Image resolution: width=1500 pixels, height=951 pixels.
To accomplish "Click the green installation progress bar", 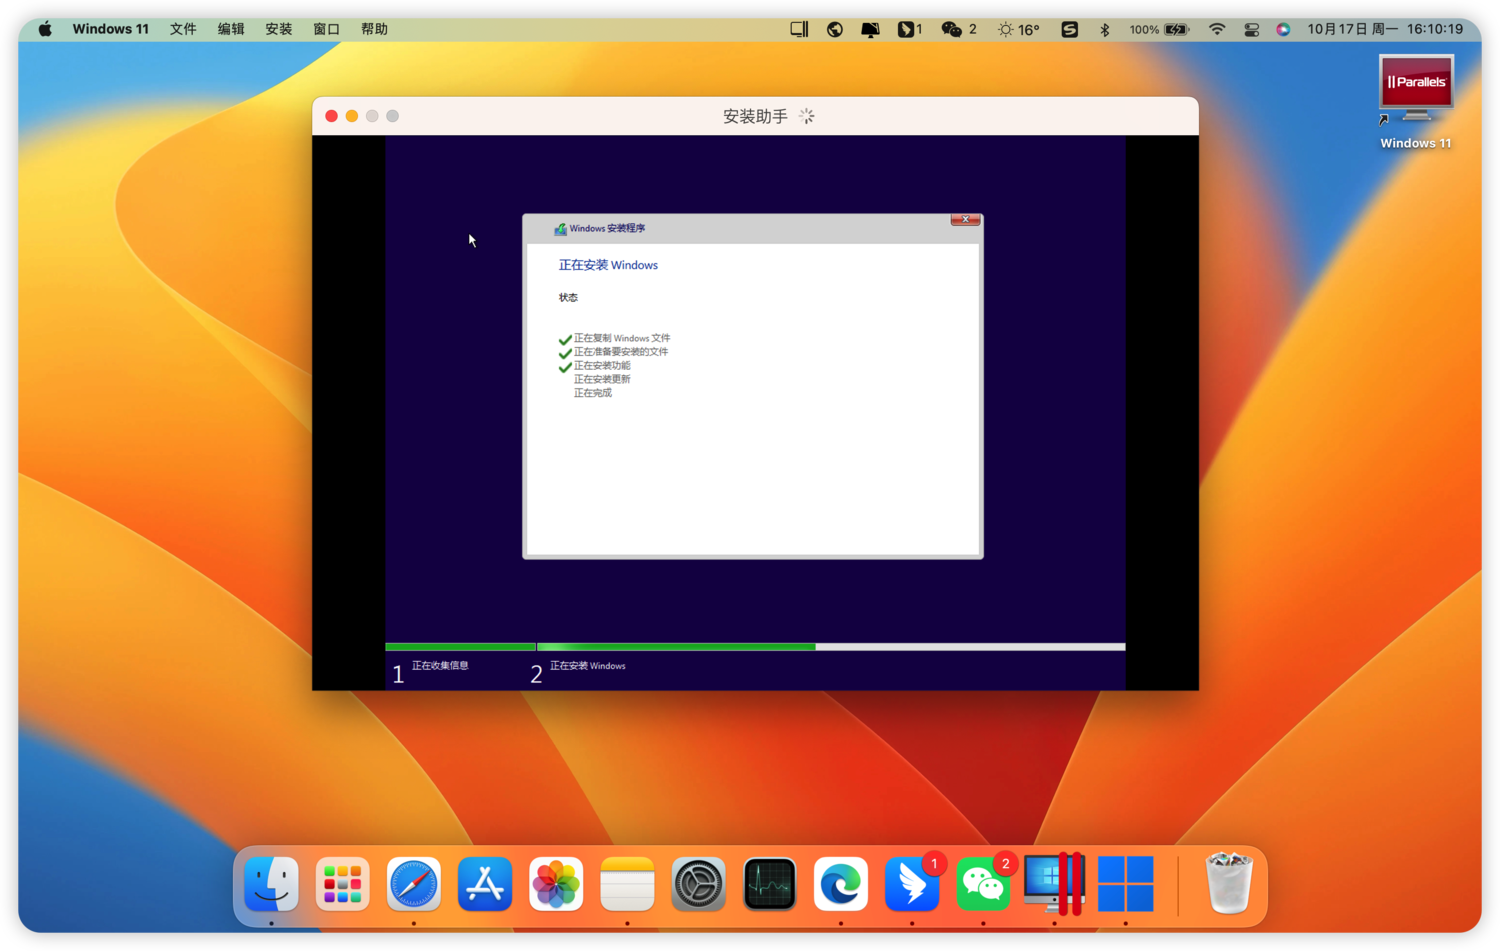I will [x=755, y=647].
